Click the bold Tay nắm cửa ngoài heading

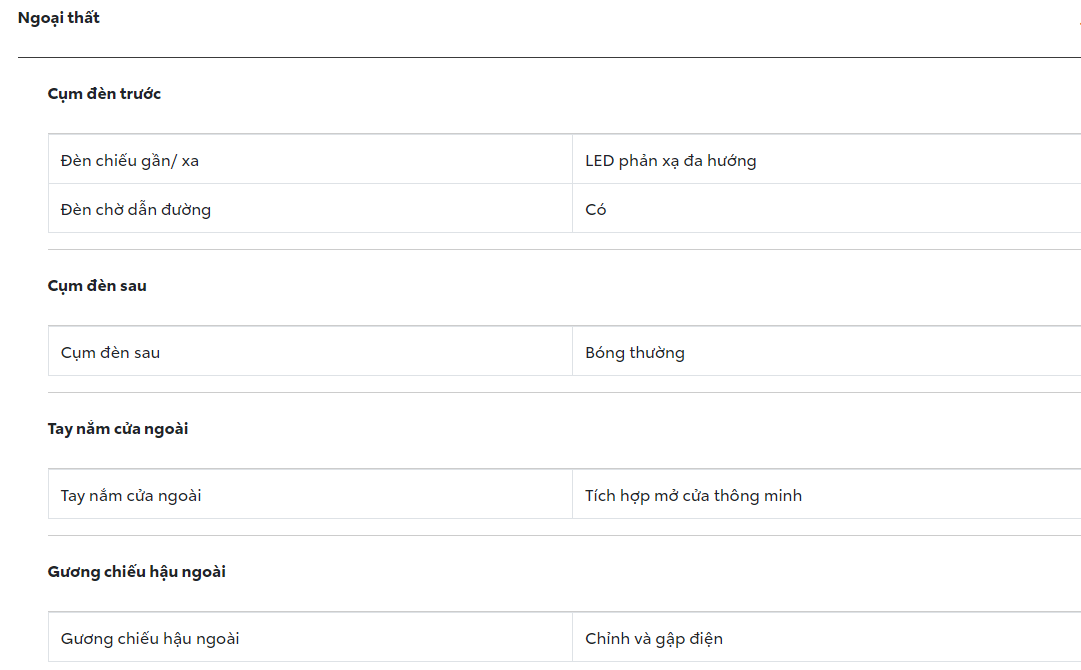tap(118, 429)
